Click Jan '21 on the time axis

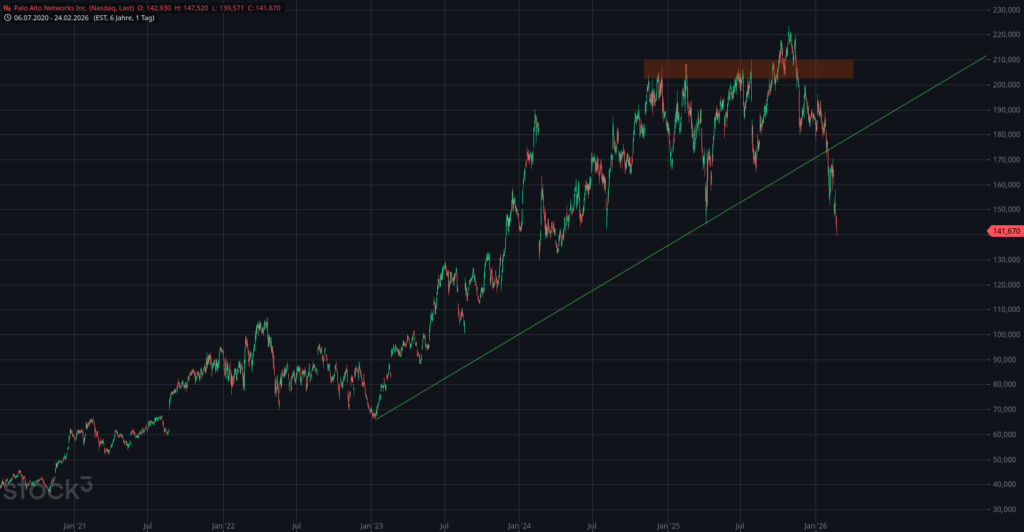(74, 524)
